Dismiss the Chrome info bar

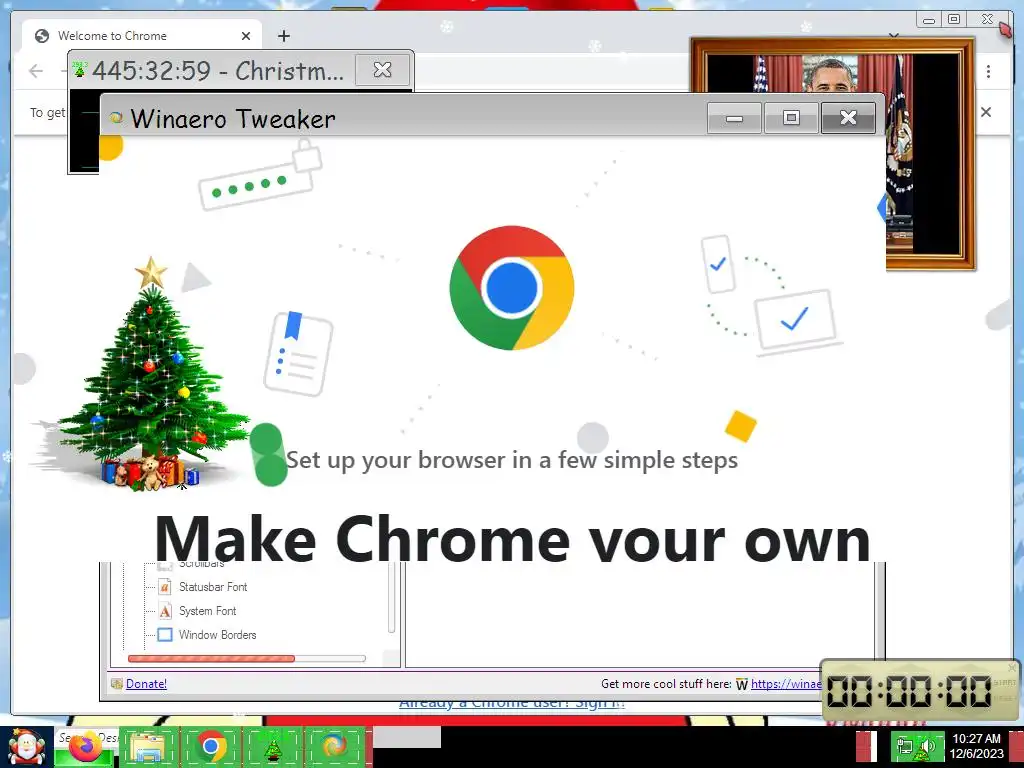tap(985, 112)
